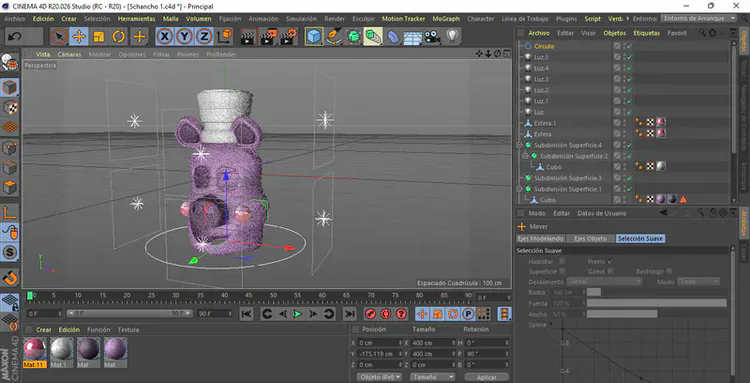Open the Decaimiento Lineal dropdown

point(604,282)
